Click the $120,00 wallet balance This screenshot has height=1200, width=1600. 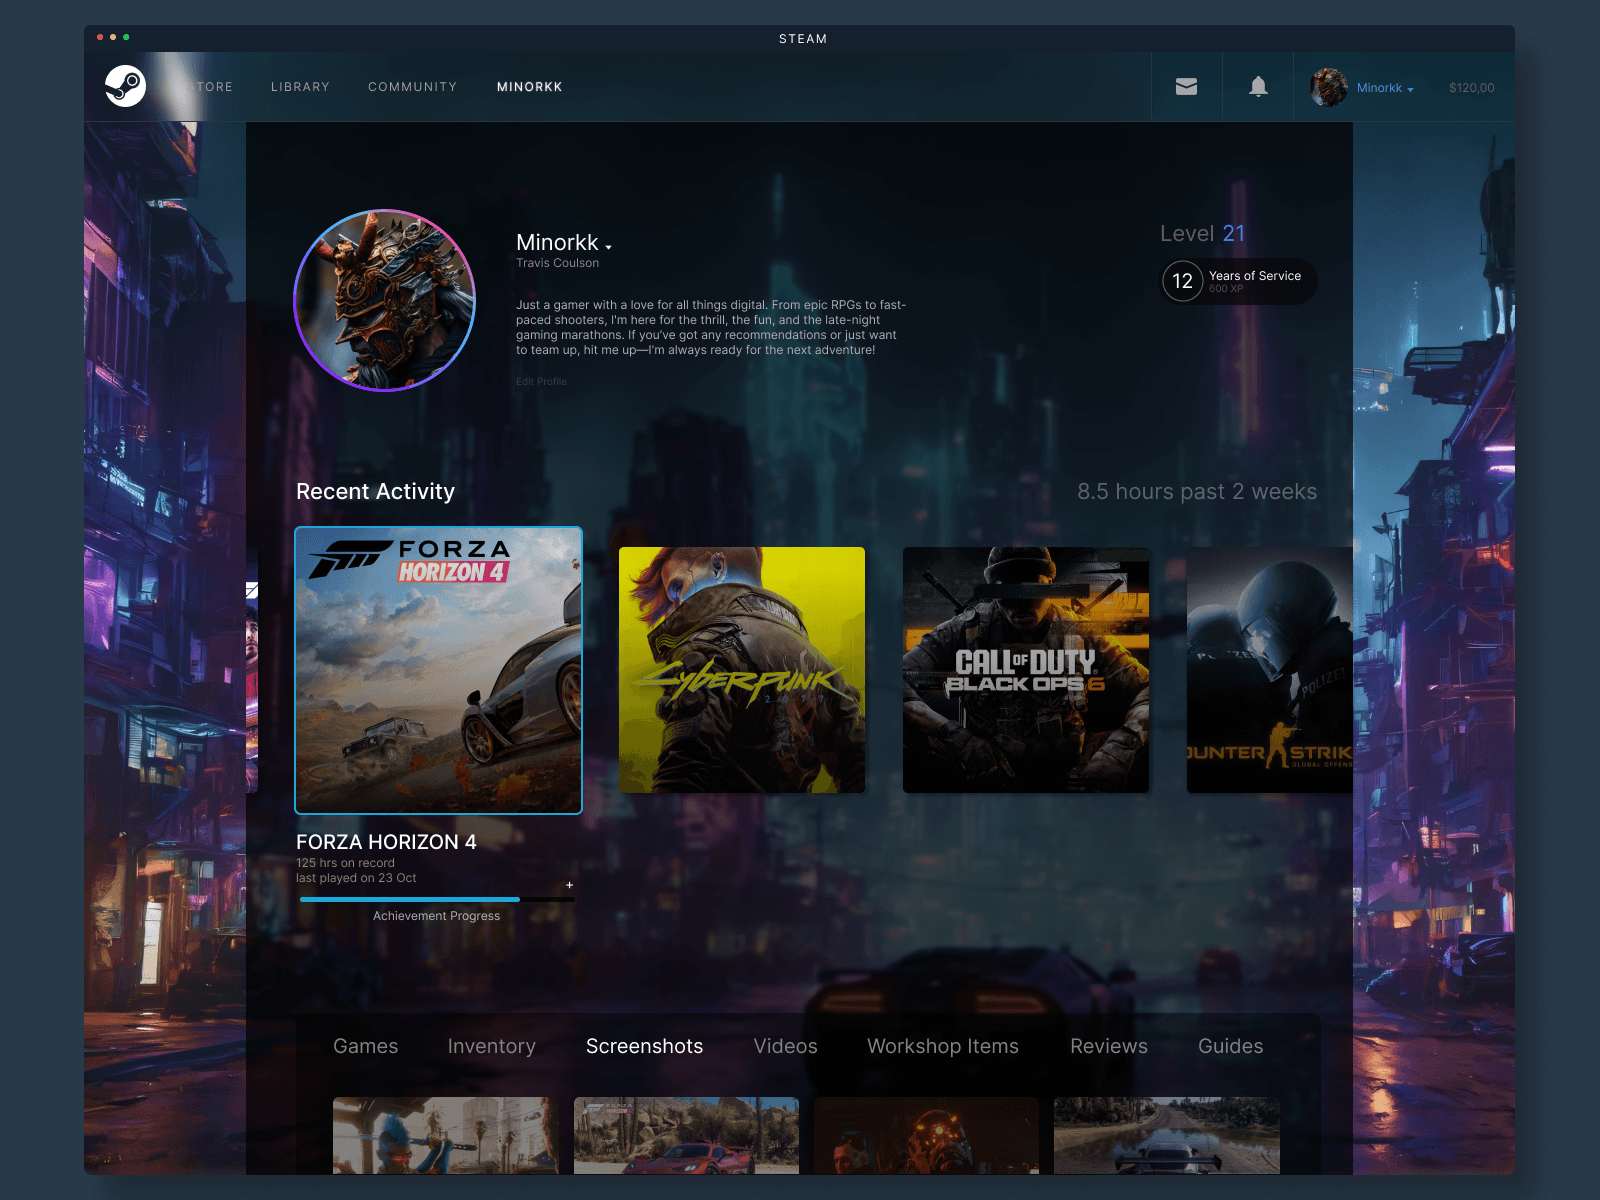[1471, 88]
